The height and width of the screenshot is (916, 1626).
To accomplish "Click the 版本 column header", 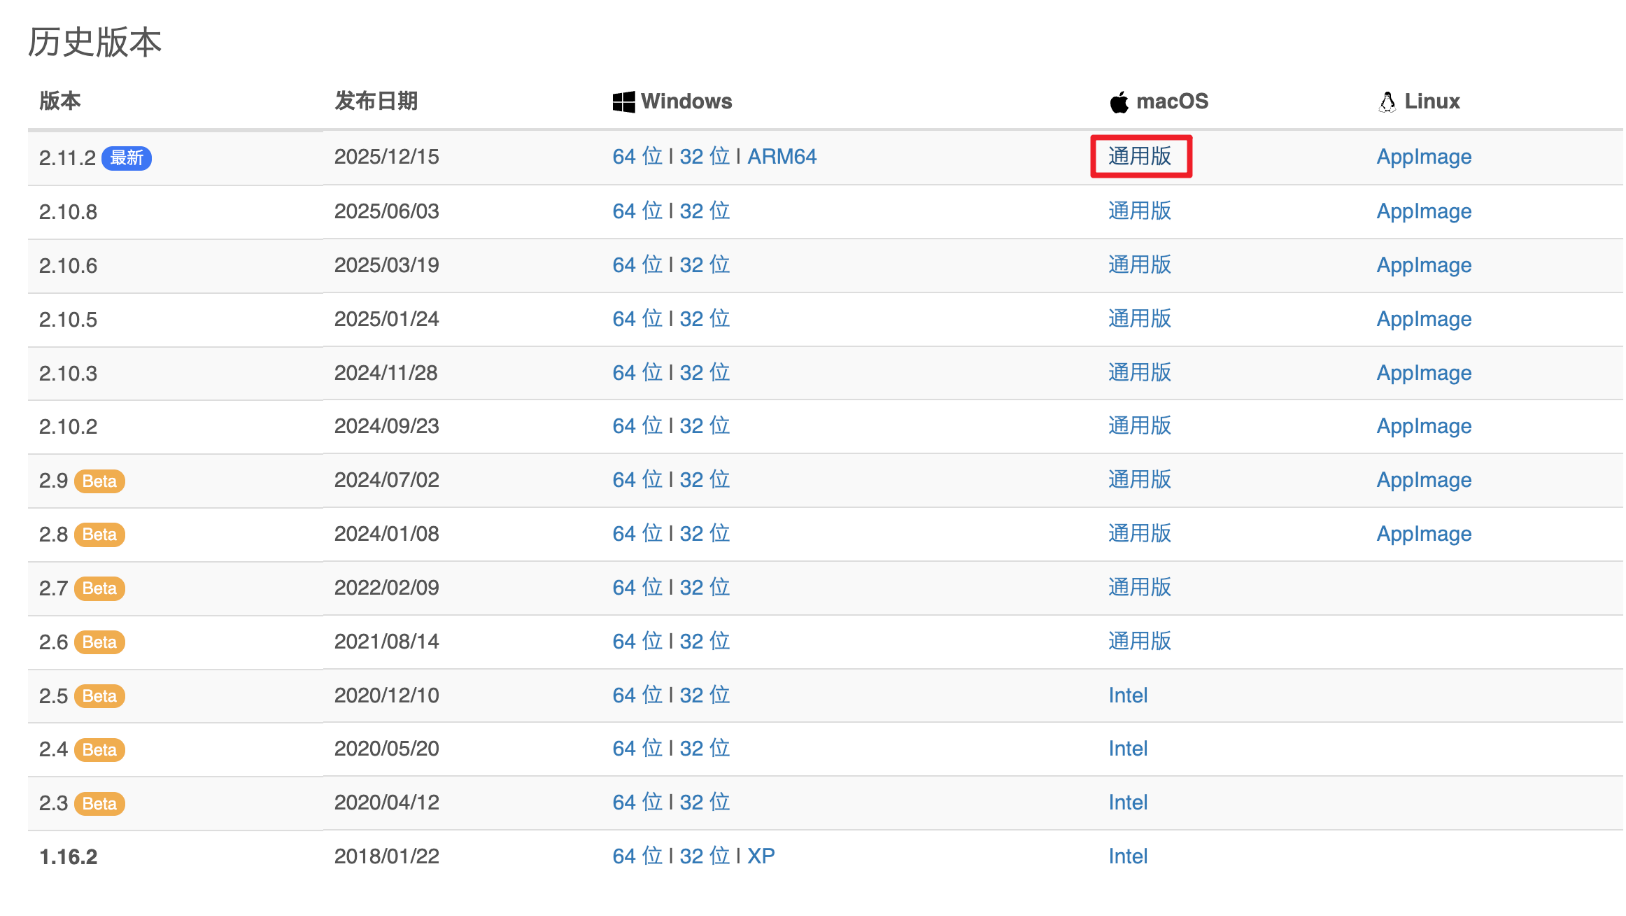I will click(x=60, y=101).
